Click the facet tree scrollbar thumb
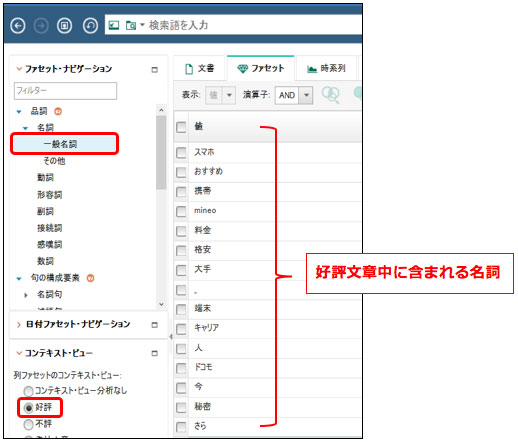This screenshot has height=442, width=518. coord(161,152)
